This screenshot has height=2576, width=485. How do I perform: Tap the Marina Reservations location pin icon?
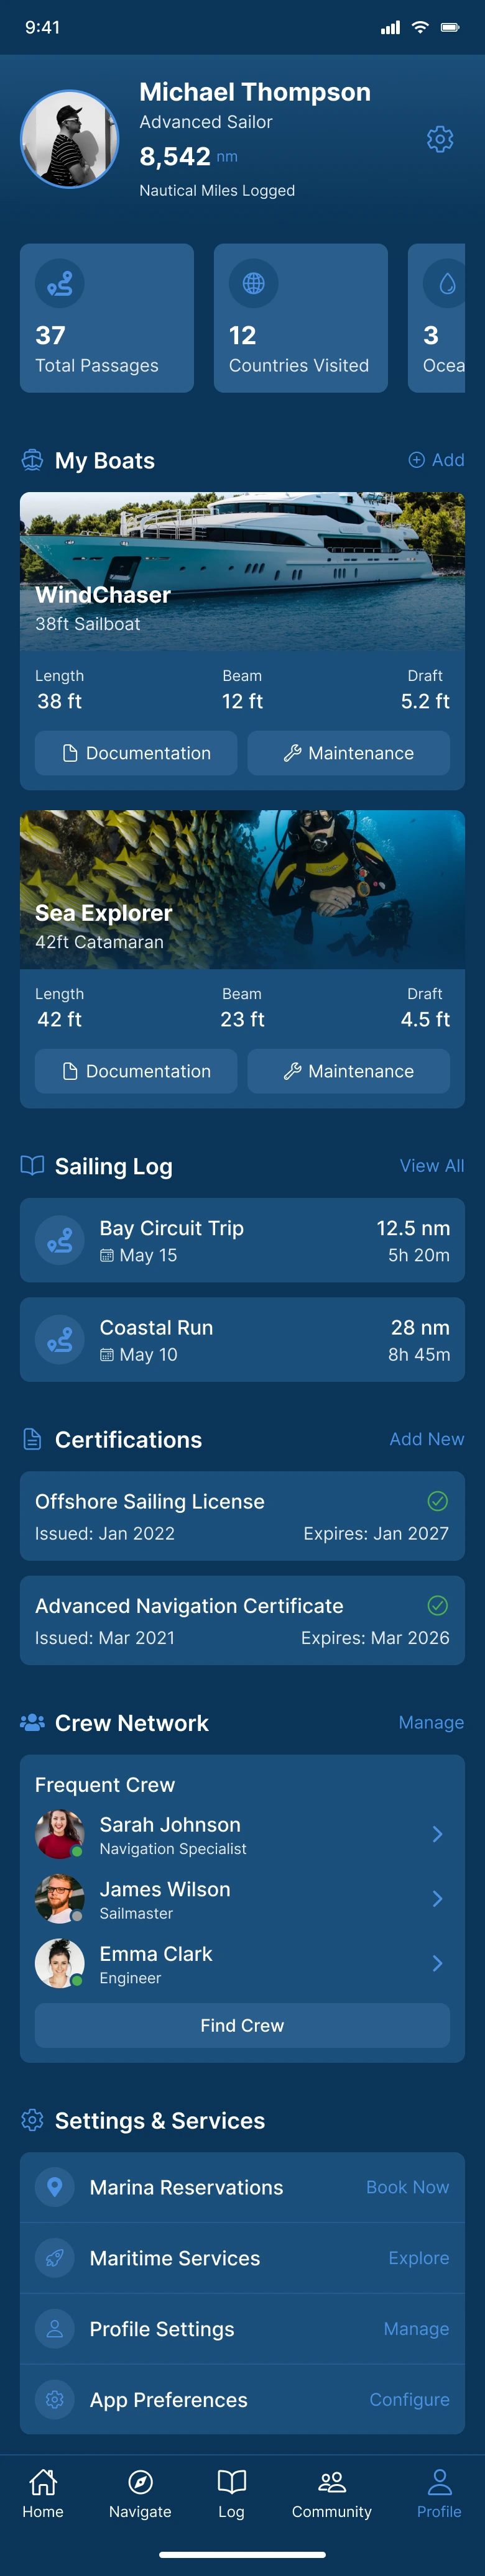point(55,2187)
